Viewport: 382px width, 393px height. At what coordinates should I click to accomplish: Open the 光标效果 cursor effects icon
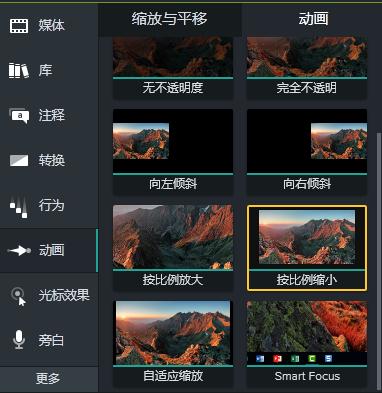point(18,296)
